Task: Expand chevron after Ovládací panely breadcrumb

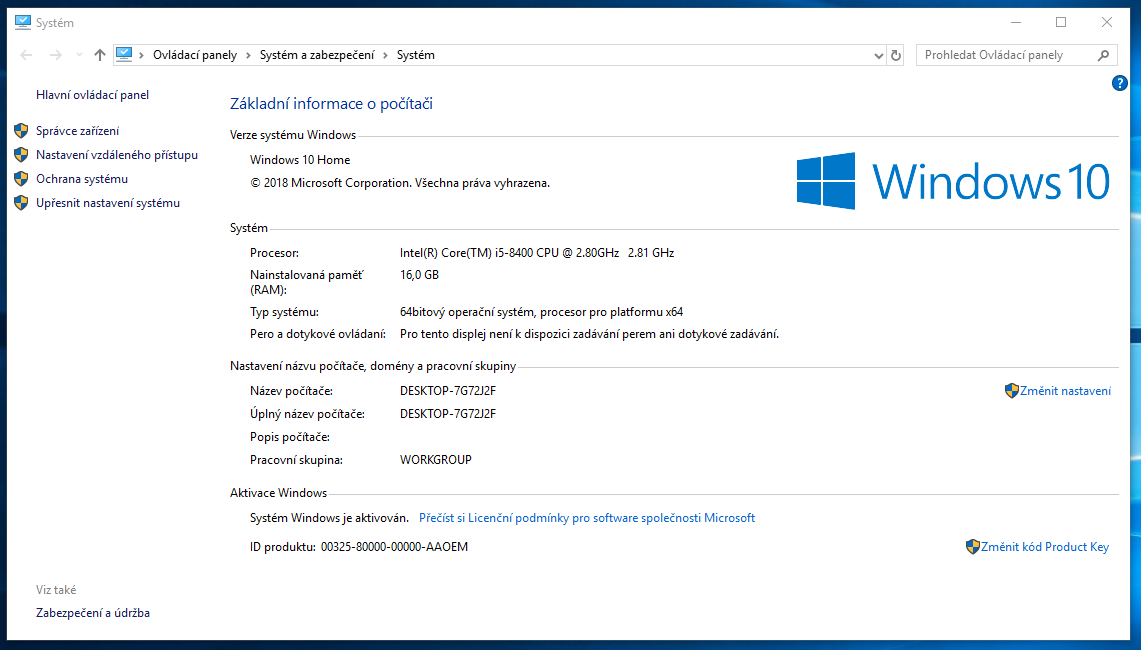Action: coord(248,55)
